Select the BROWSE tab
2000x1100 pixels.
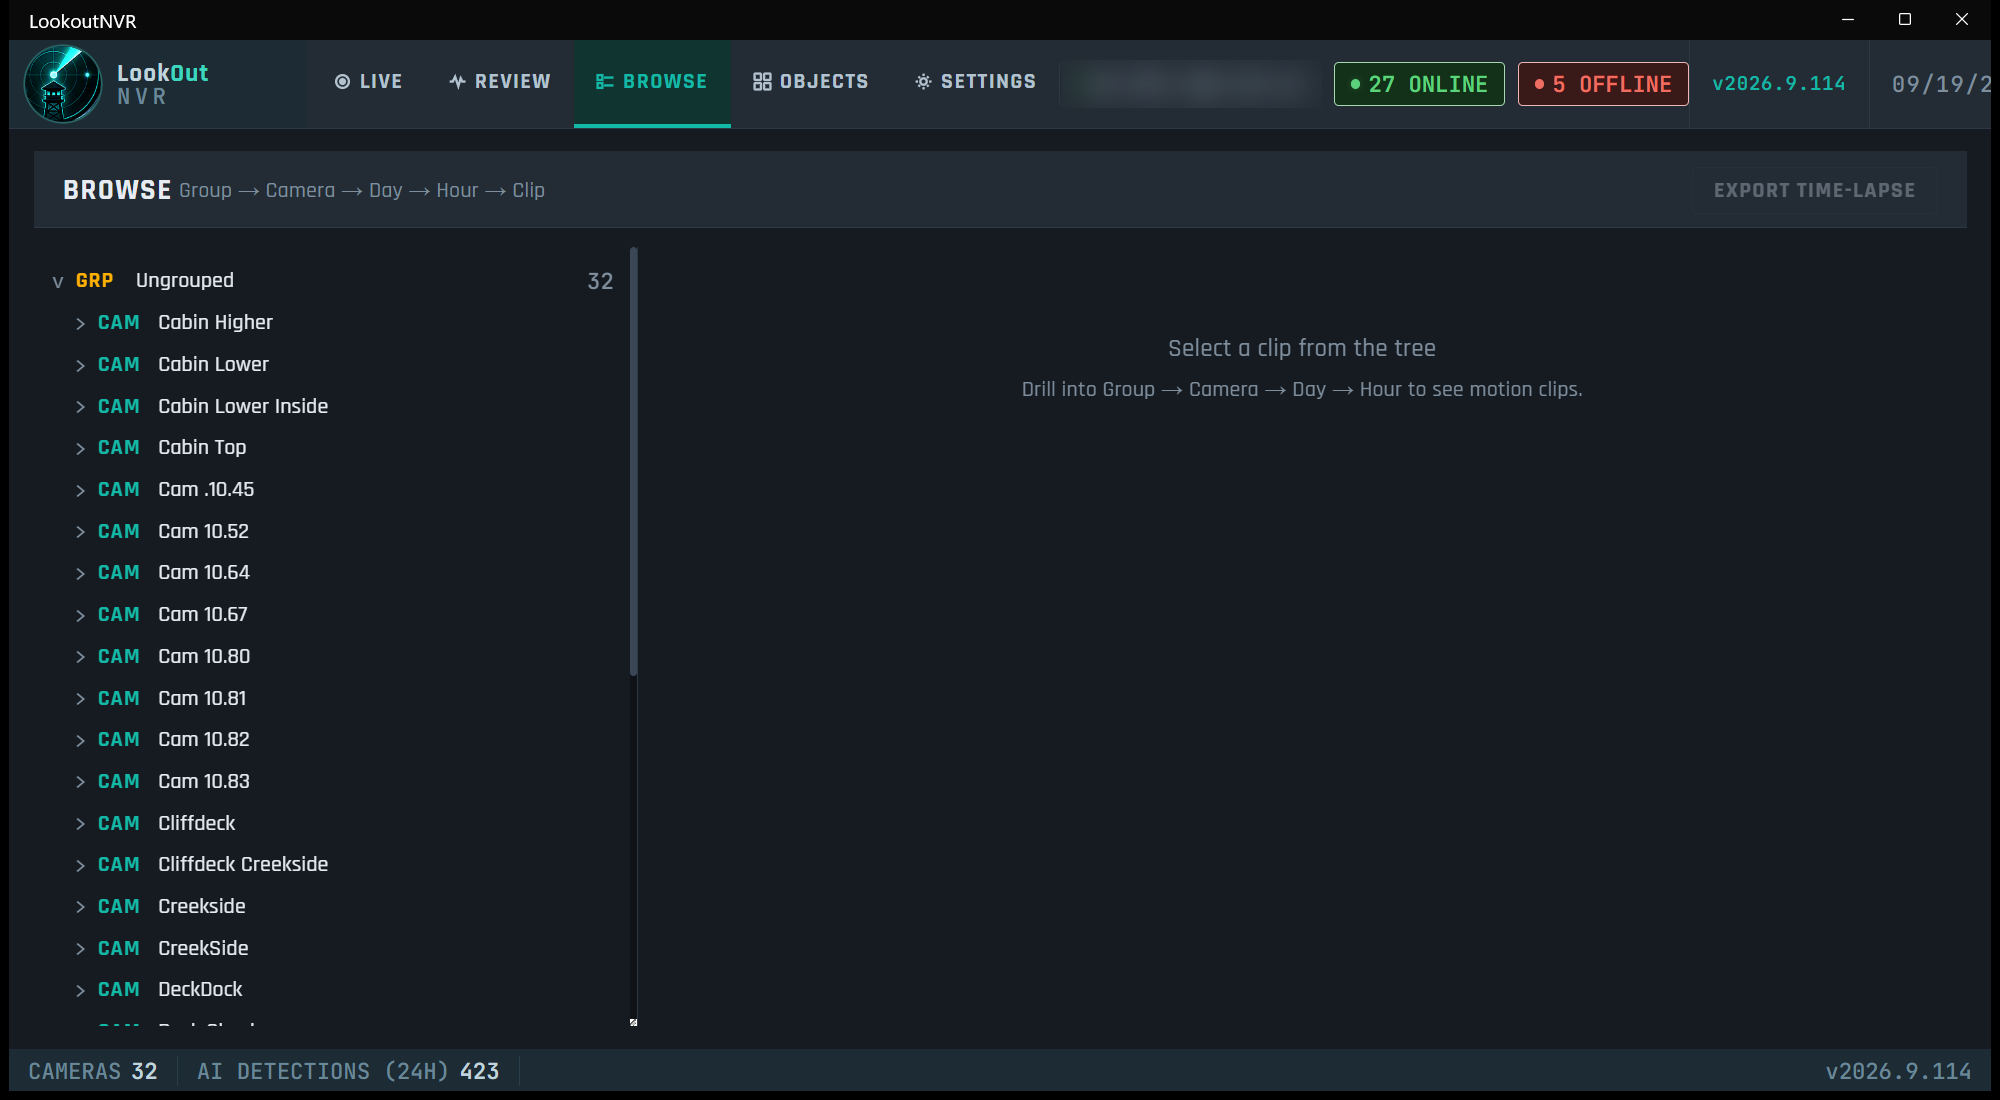tap(652, 82)
